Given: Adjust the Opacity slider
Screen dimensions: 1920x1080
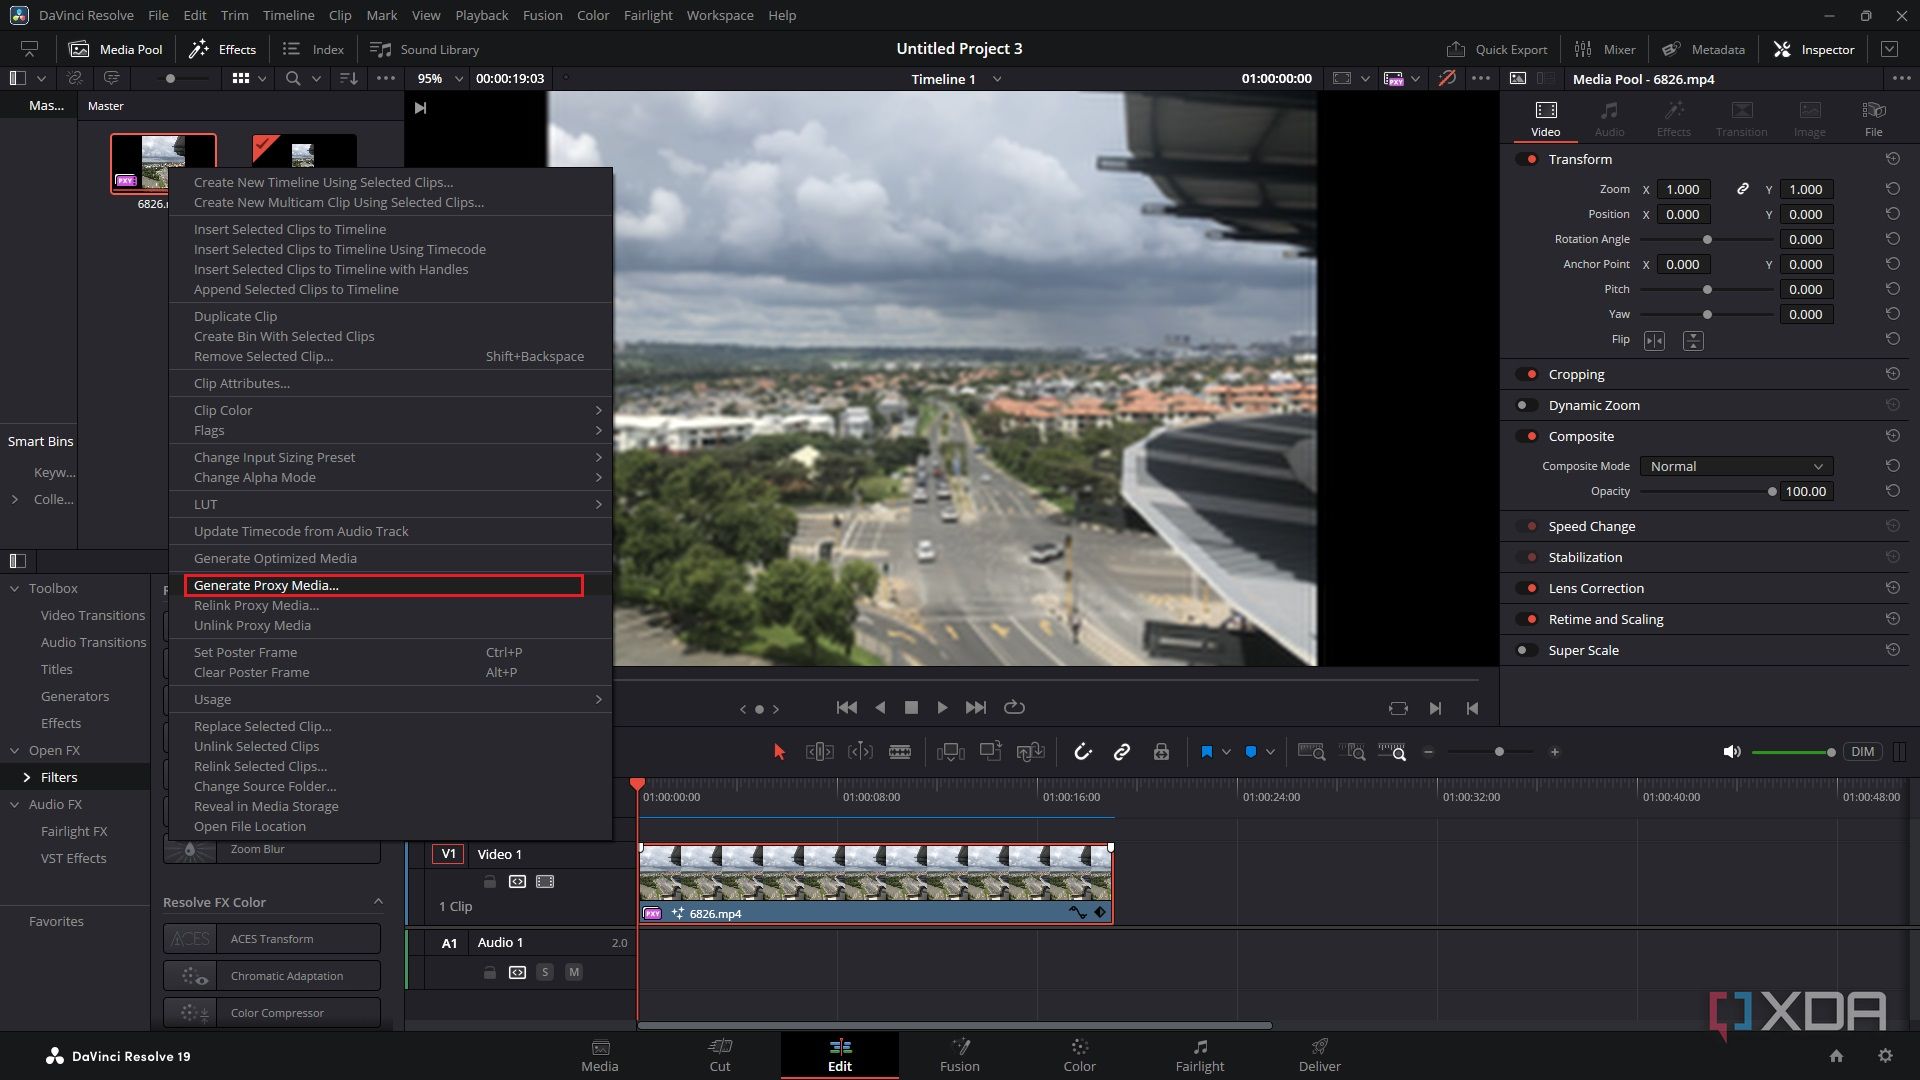Looking at the screenshot, I should tap(1771, 491).
